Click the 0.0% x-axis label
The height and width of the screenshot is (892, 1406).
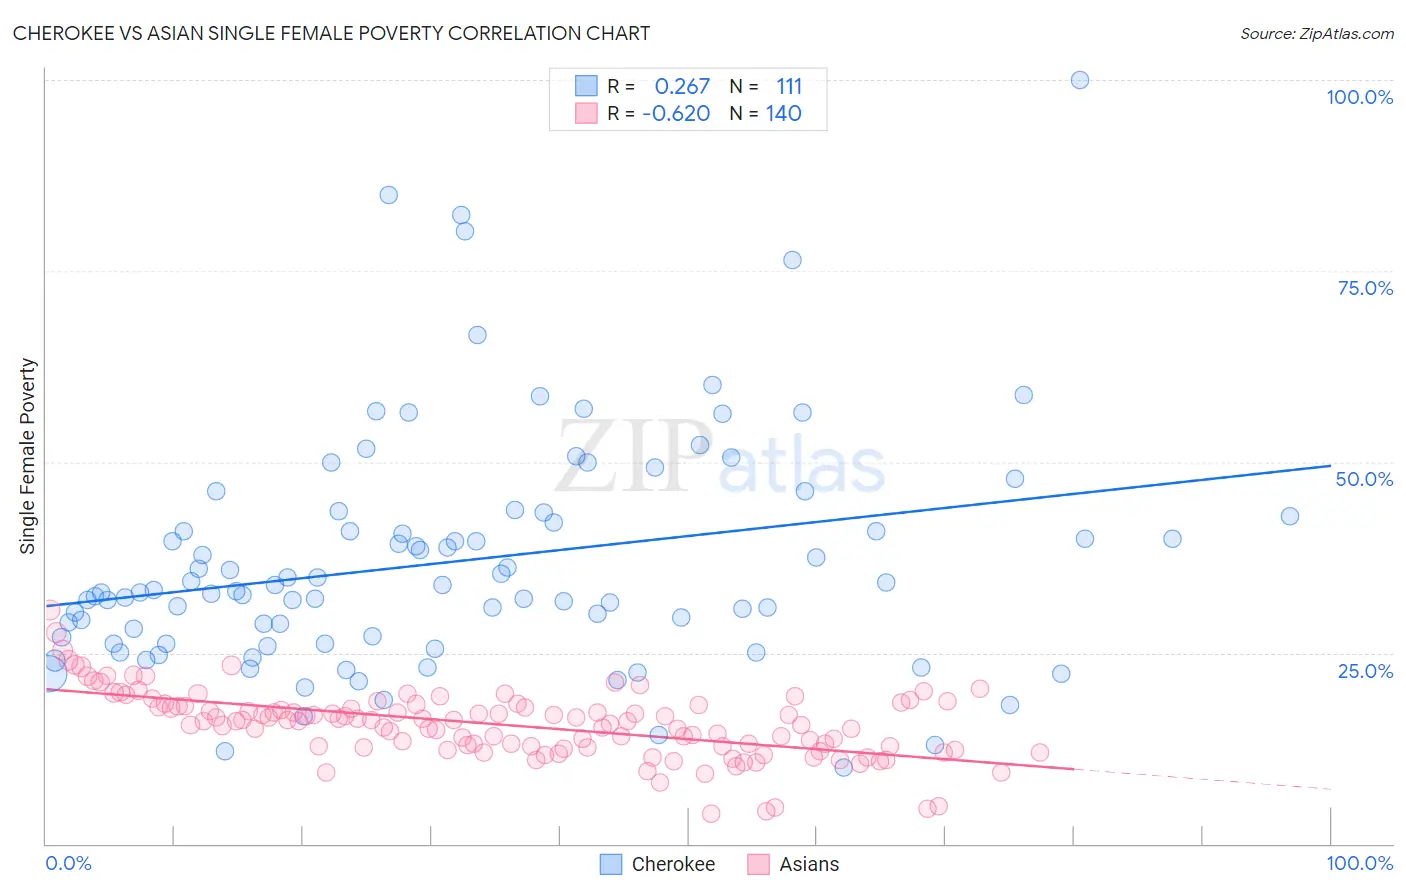pyautogui.click(x=68, y=863)
